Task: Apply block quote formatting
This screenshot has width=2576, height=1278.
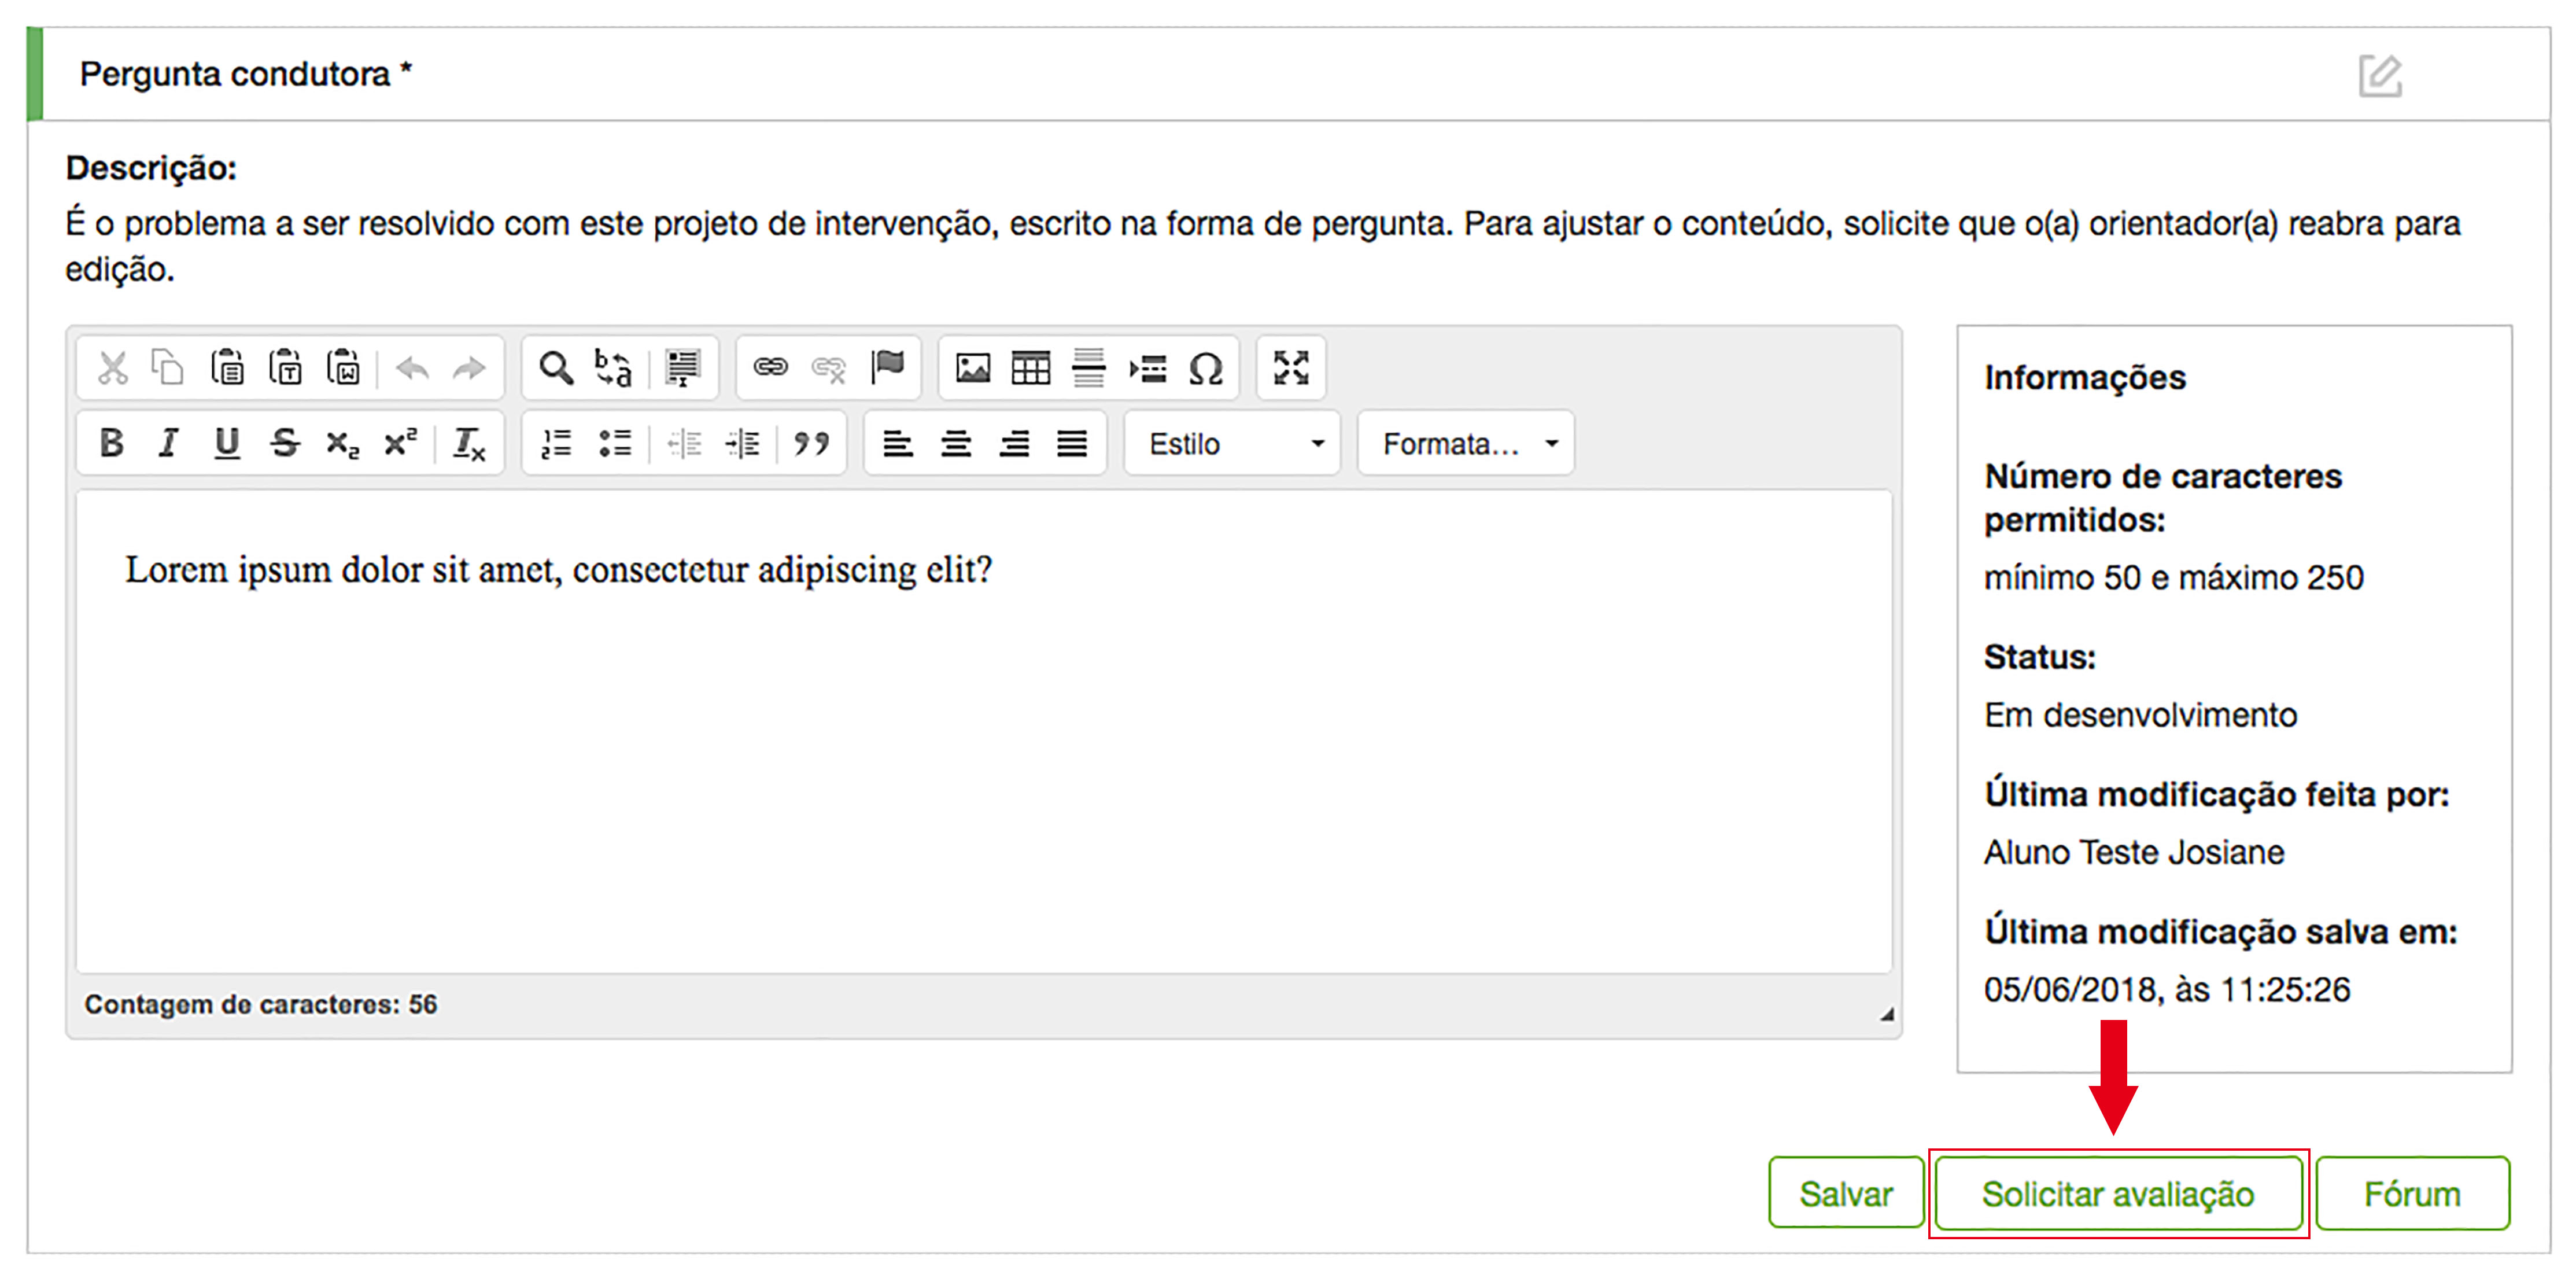Action: (x=811, y=442)
